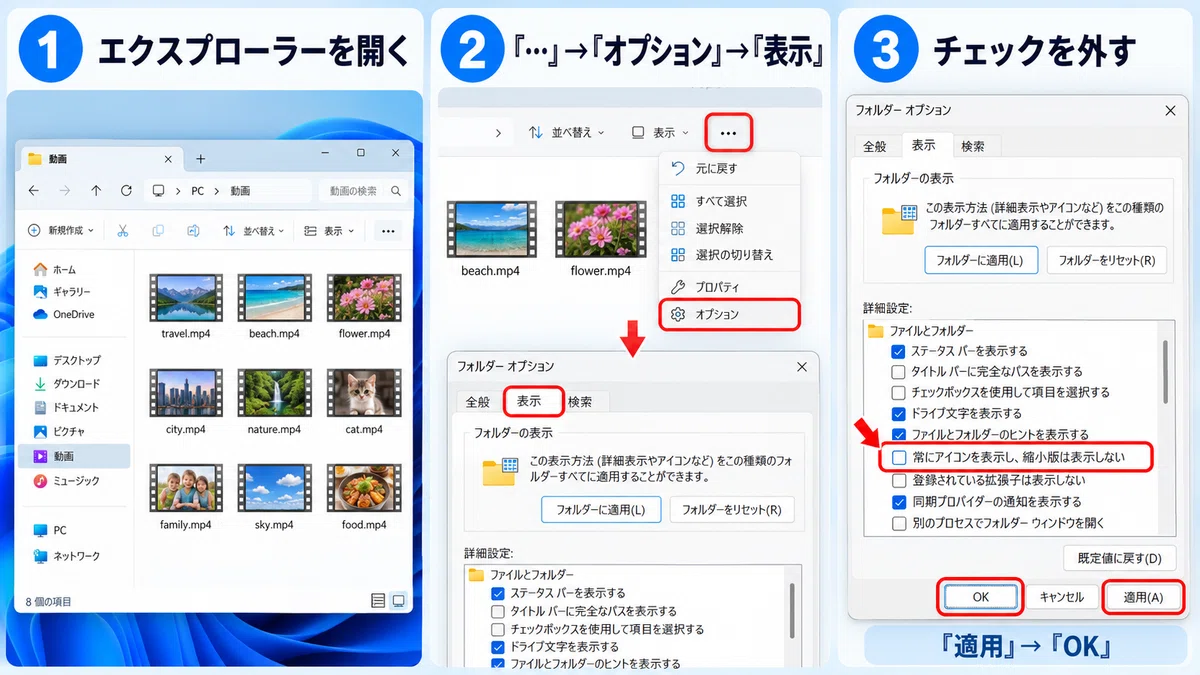The image size is (1200, 675).
Task: Open オプション from the menu
Action: pyautogui.click(x=730, y=314)
